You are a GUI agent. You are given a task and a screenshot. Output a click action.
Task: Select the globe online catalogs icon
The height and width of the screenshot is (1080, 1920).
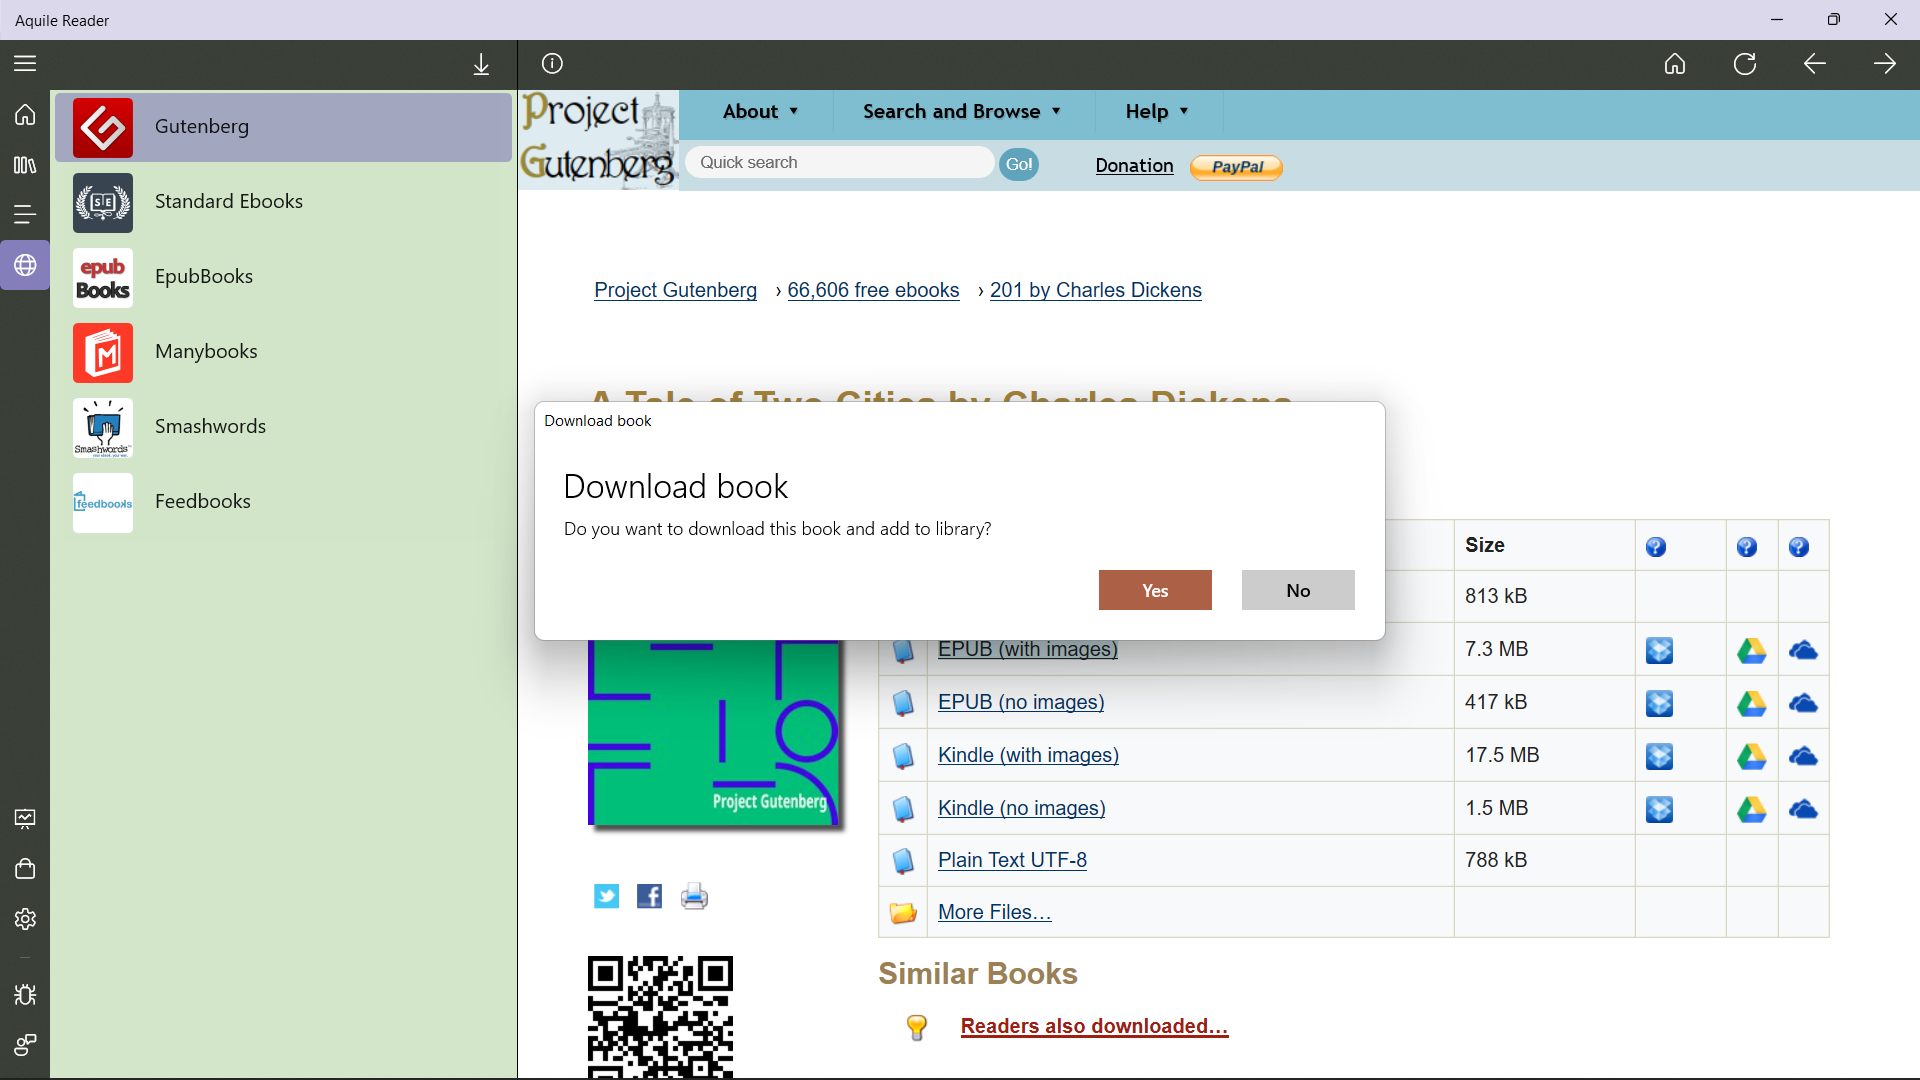[x=25, y=265]
